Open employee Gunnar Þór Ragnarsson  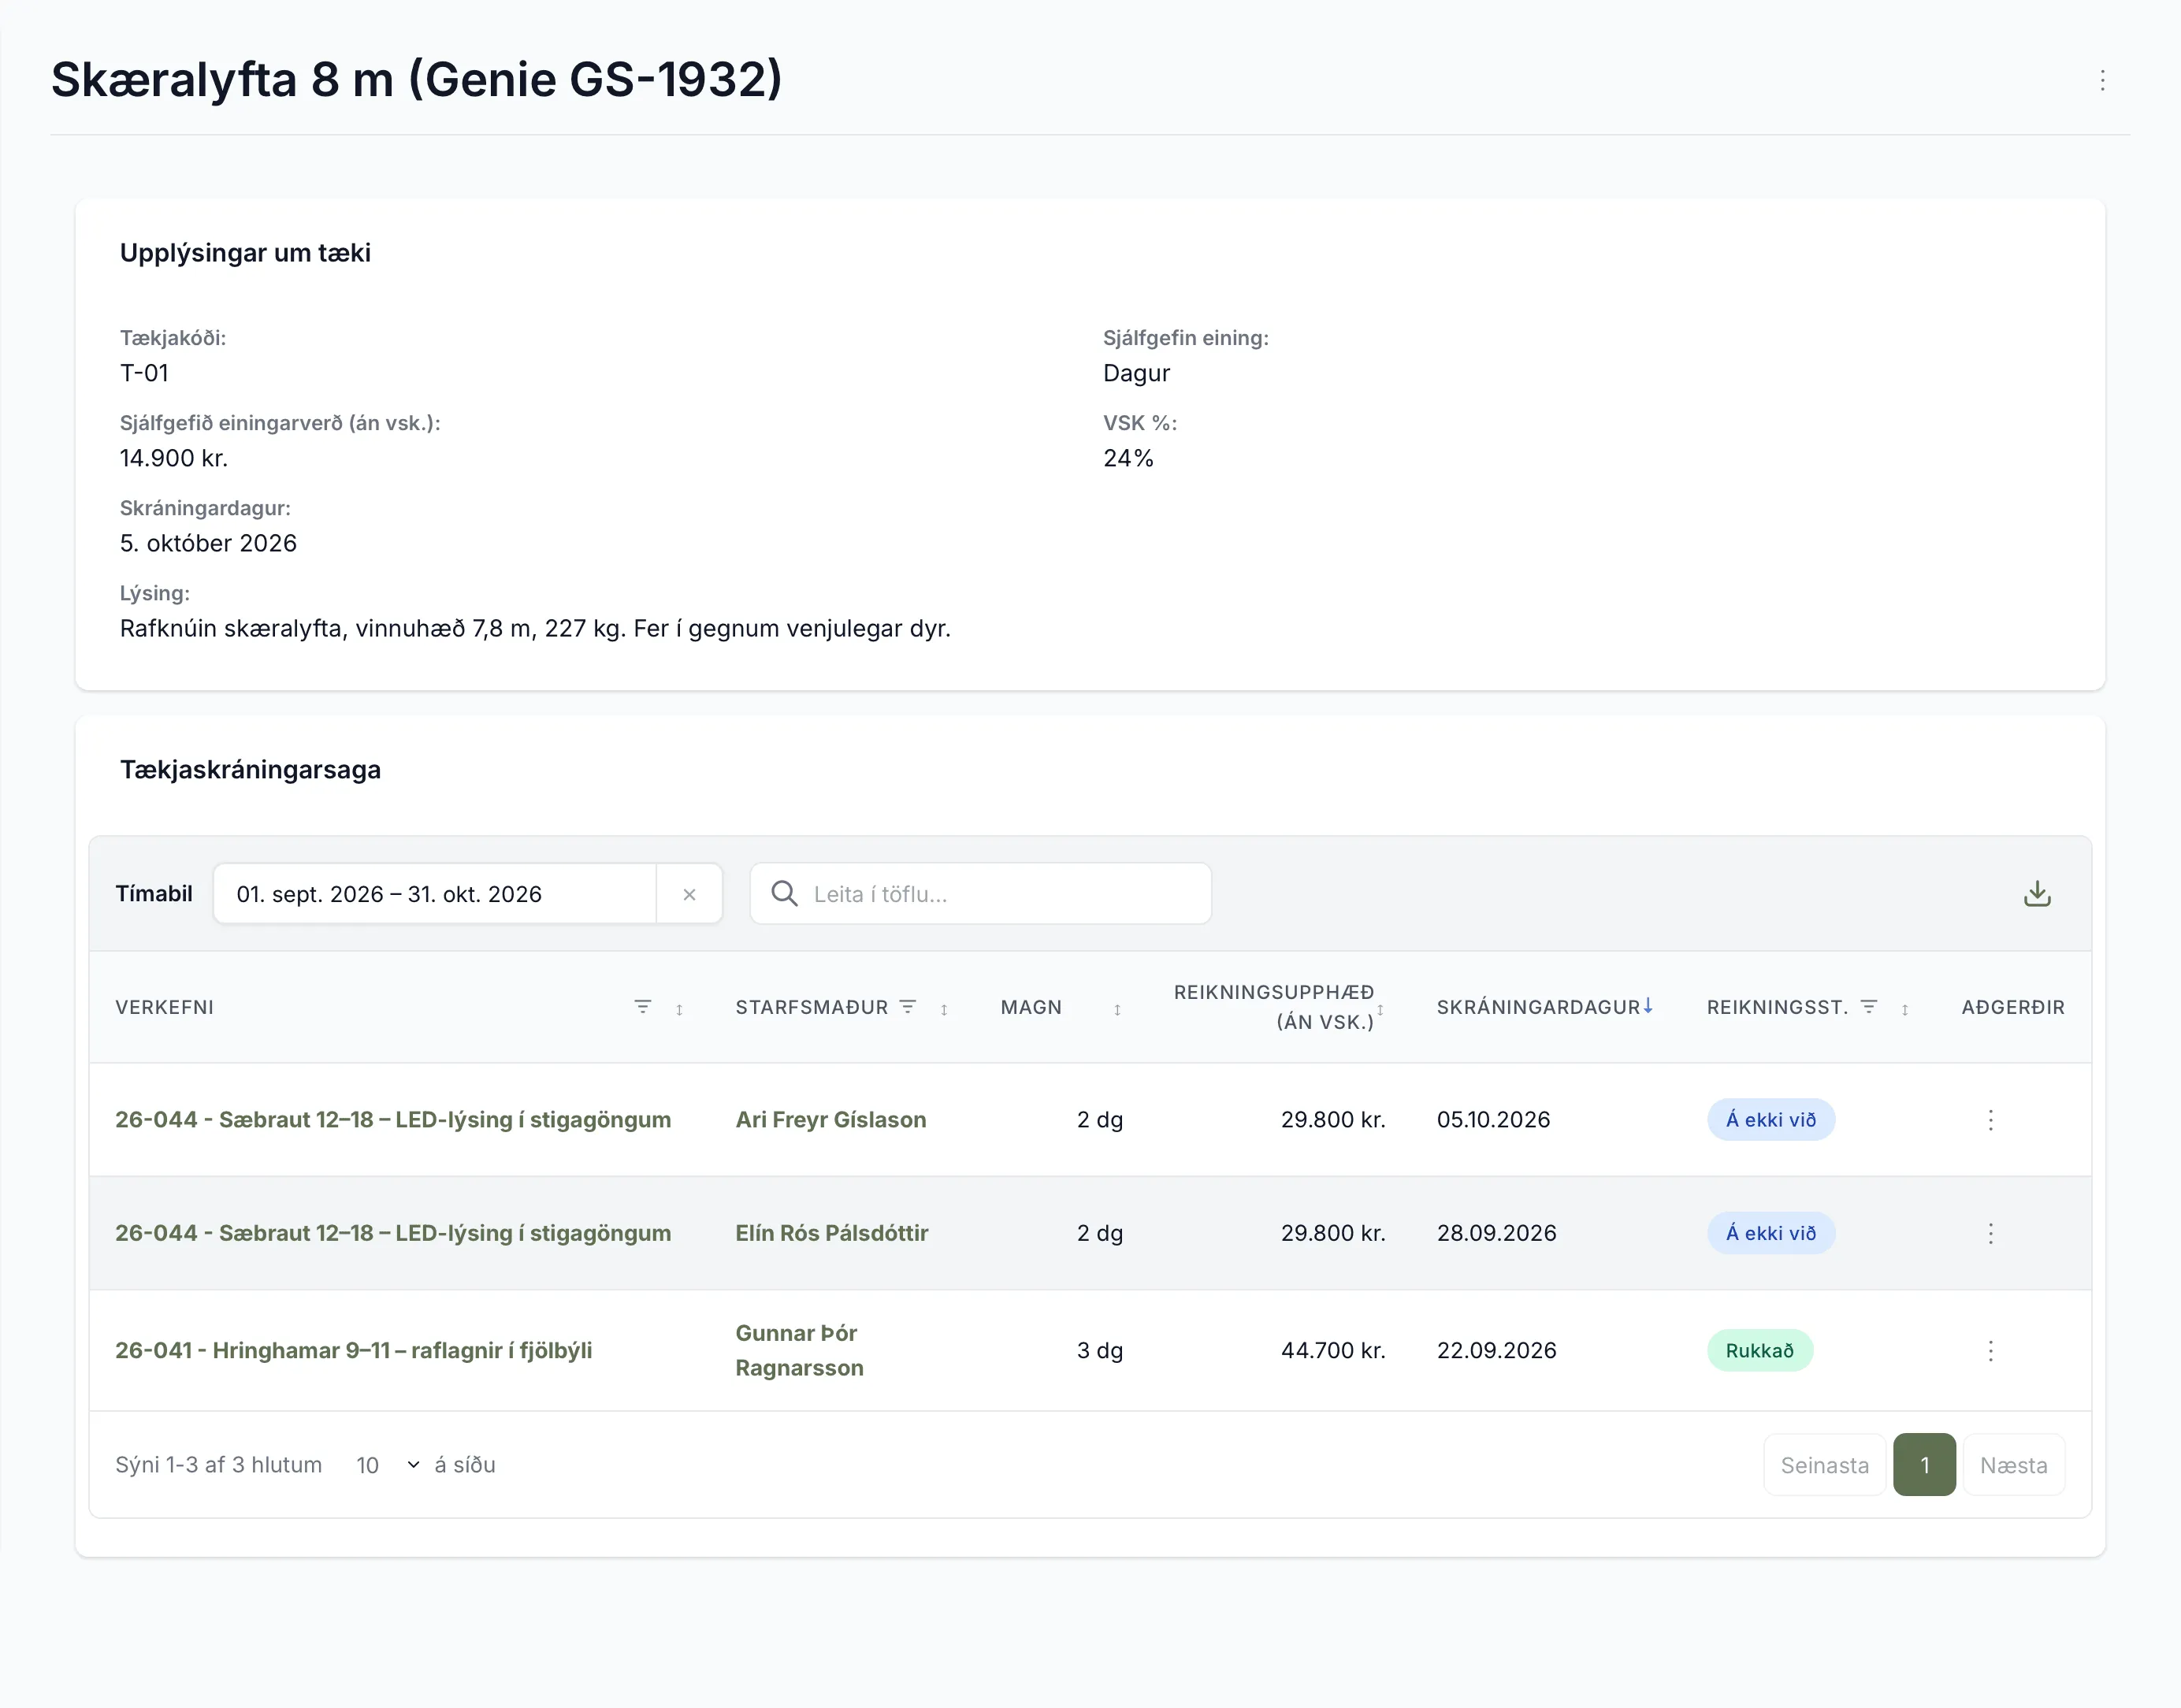(799, 1351)
